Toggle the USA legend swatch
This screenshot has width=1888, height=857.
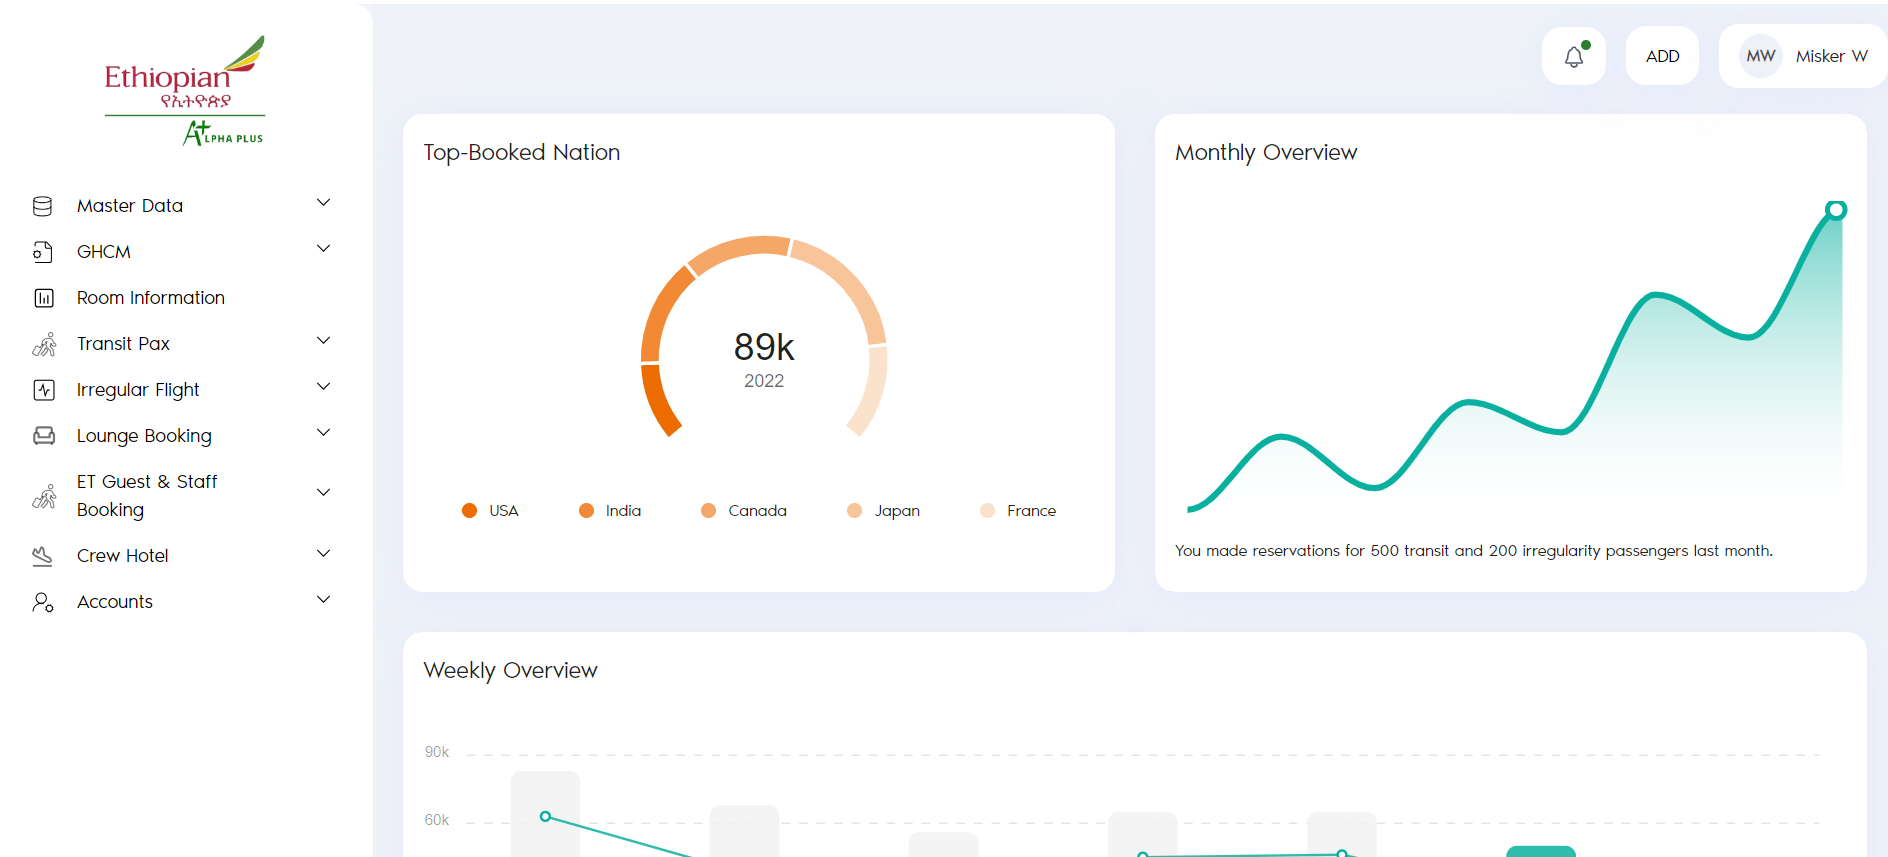pyautogui.click(x=469, y=511)
